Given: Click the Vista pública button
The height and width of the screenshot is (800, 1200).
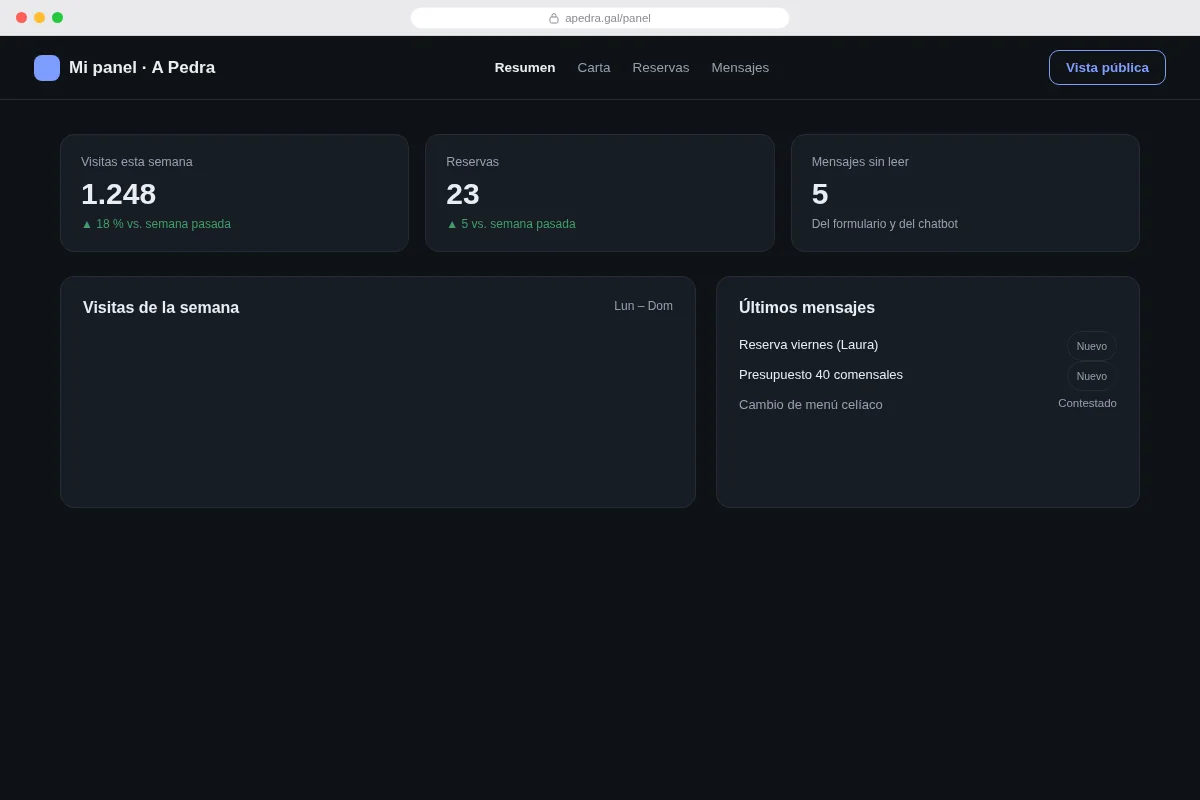Looking at the screenshot, I should click(x=1107, y=68).
